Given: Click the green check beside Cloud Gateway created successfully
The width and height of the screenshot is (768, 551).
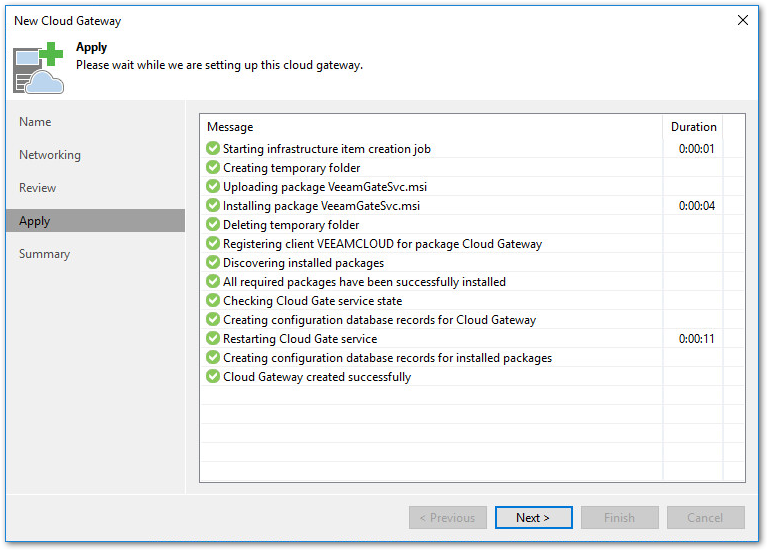Looking at the screenshot, I should tap(213, 377).
